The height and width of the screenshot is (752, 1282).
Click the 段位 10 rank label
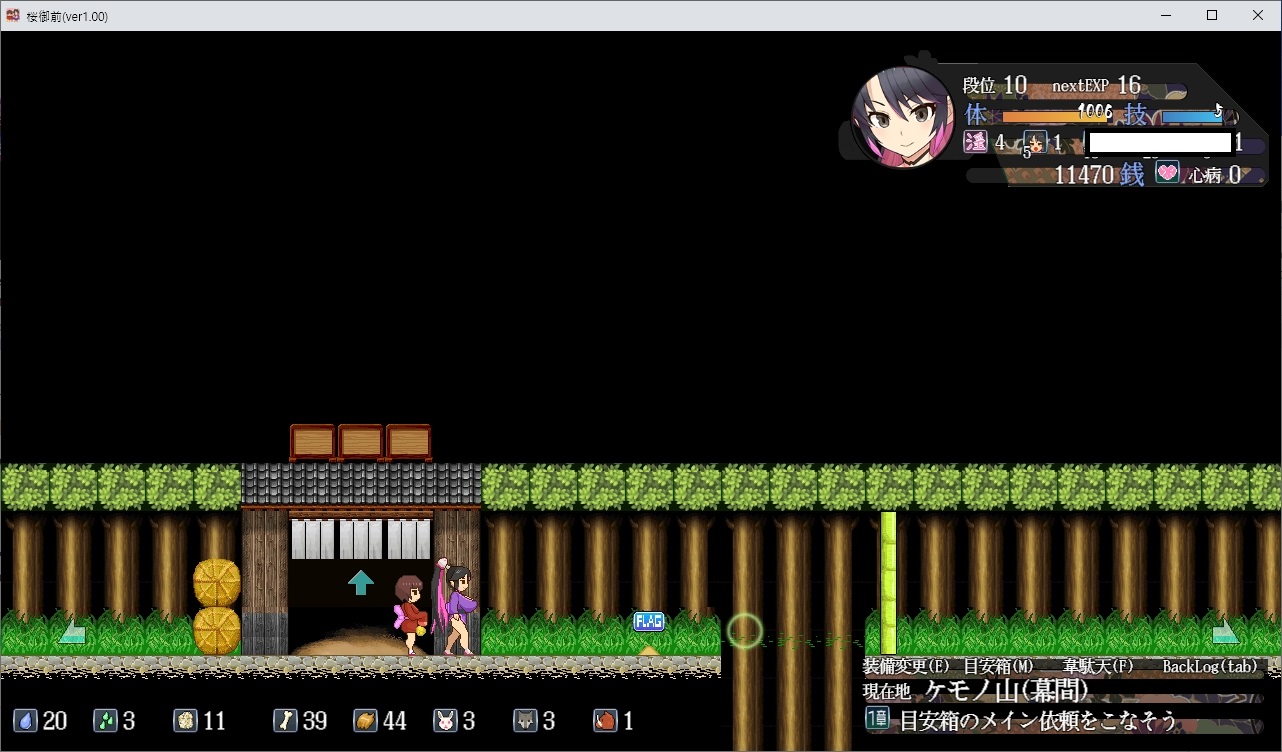(995, 86)
